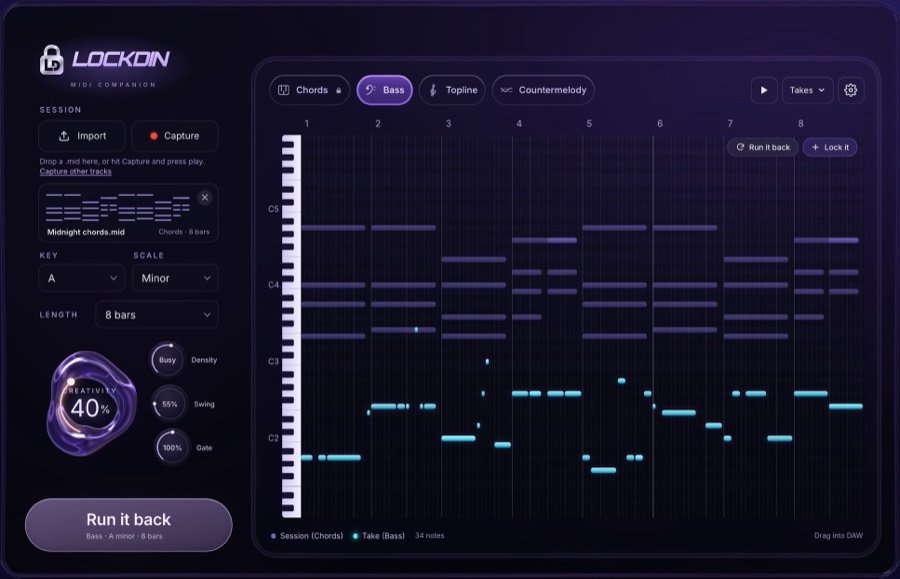Expand the Key dropdown showing A

(x=82, y=278)
